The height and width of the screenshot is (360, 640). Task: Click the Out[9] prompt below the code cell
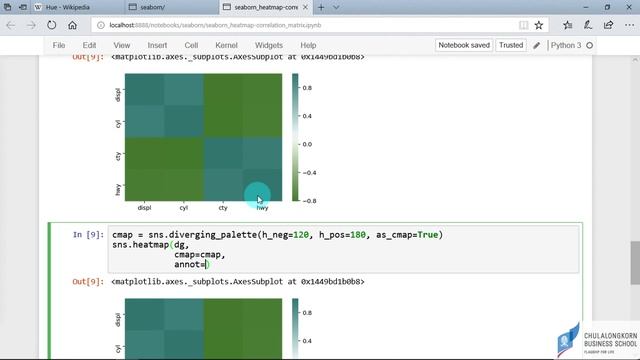click(x=88, y=282)
